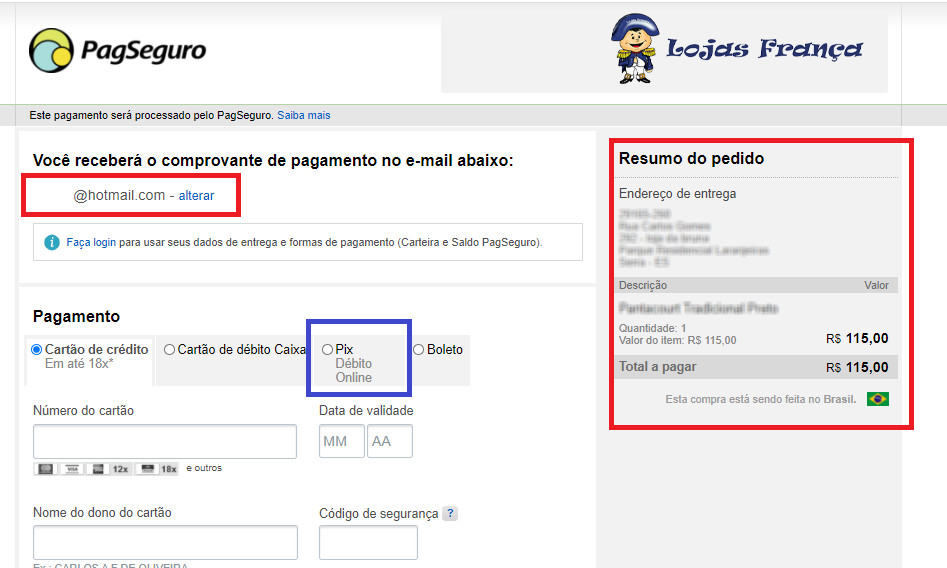Image resolution: width=947 pixels, height=568 pixels.
Task: Click the Pagamento section heading
Action: click(76, 316)
